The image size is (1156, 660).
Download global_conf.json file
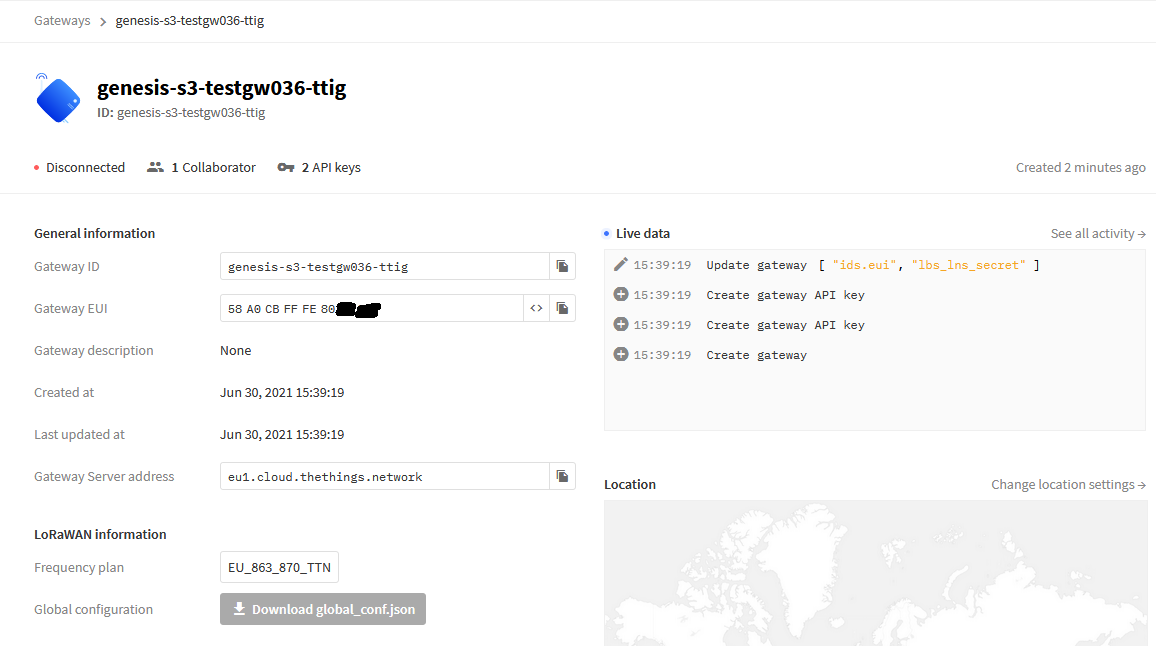pyautogui.click(x=323, y=609)
